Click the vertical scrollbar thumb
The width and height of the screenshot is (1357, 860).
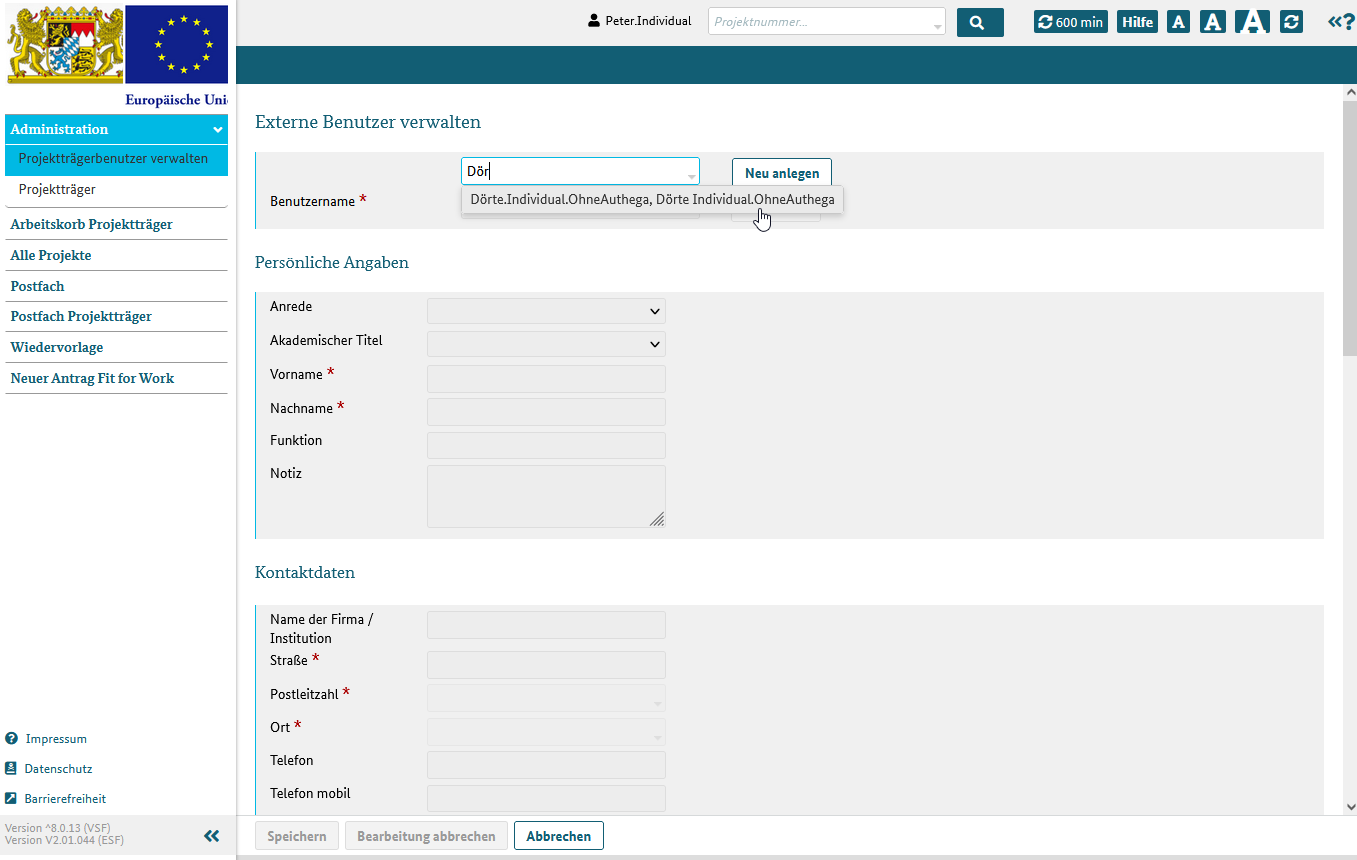click(x=1349, y=228)
